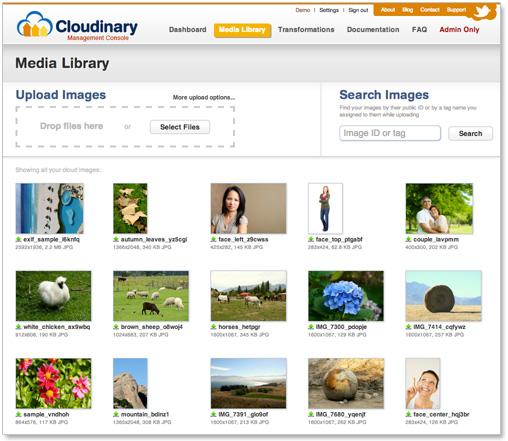Click download icon next to face_center image
Viewport: 508px width, 441px height.
408,414
